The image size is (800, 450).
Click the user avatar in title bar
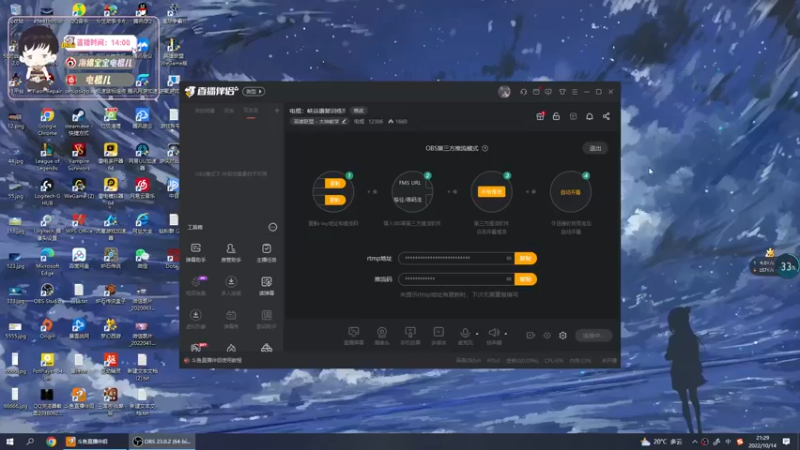504,92
